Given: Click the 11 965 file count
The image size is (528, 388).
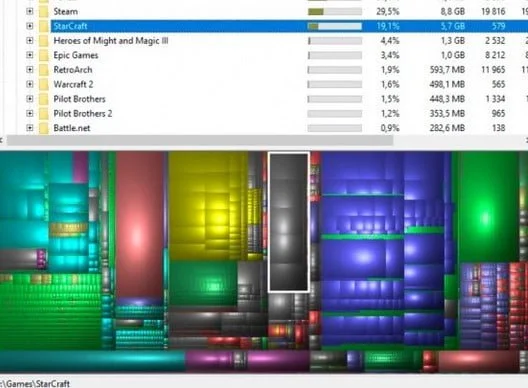Looking at the screenshot, I should tap(493, 70).
